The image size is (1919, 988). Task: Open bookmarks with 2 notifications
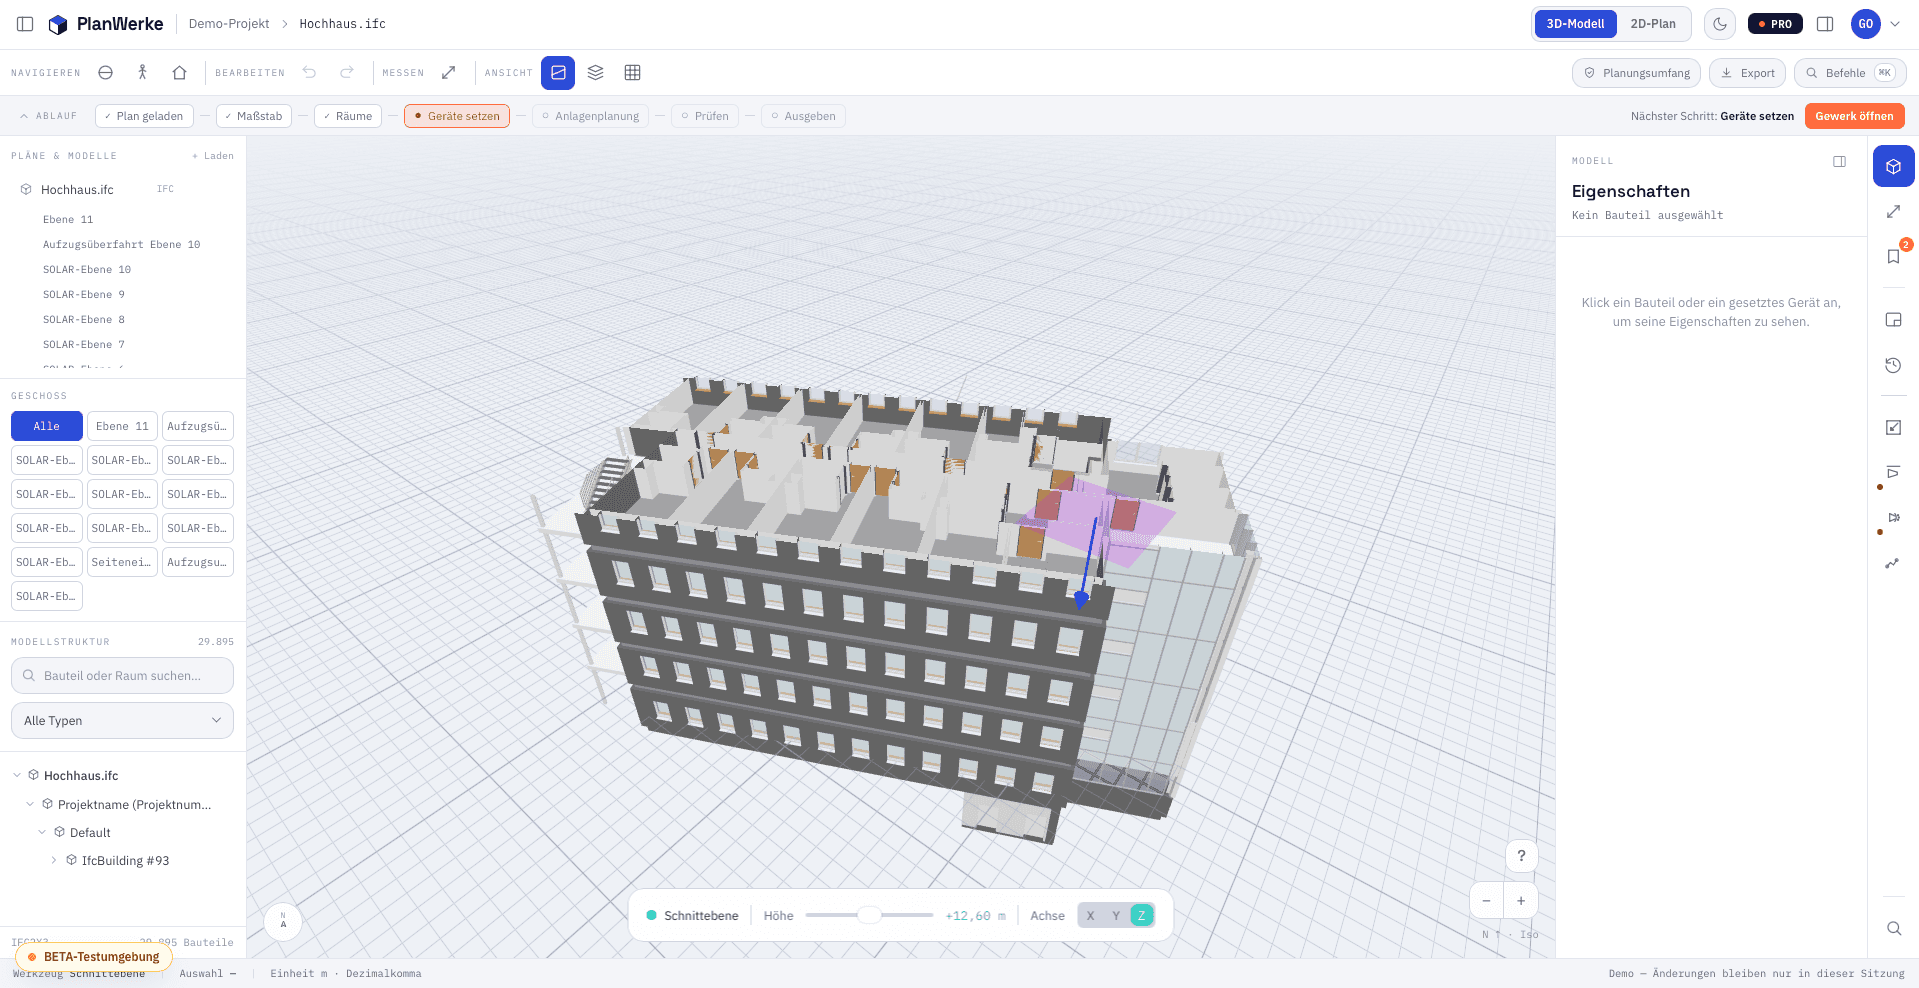pyautogui.click(x=1894, y=257)
